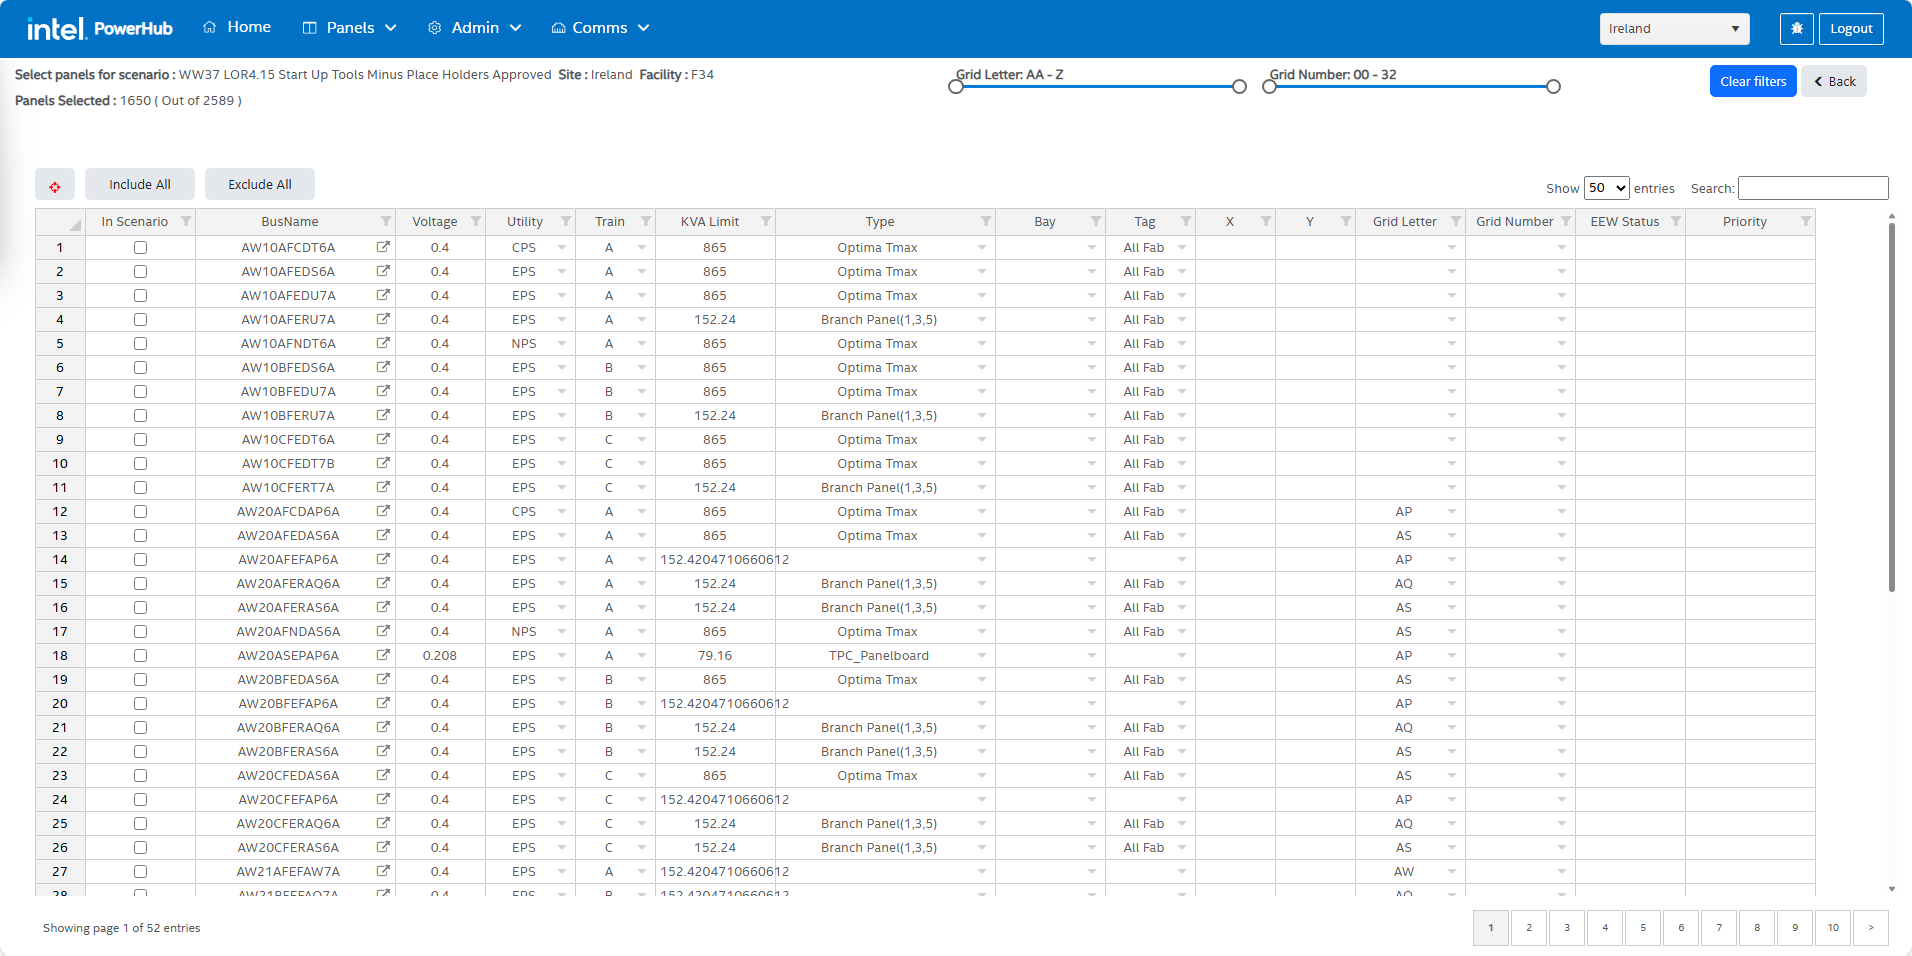Open the Admin menu
Viewport: 1912px width, 956px height.
click(475, 28)
